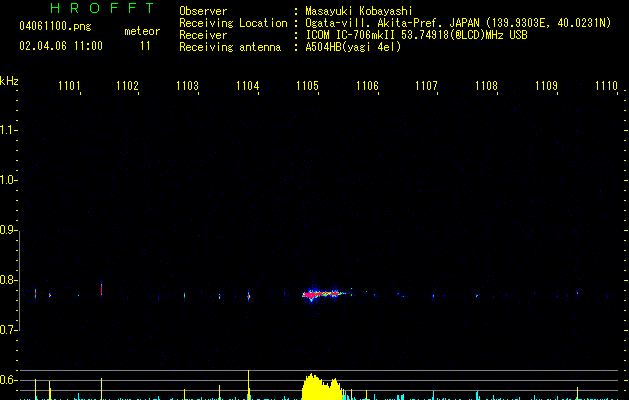Viewport: 629px width, 400px height.
Task: Click the 0.6 kHz frequency label
Action: coord(7,380)
